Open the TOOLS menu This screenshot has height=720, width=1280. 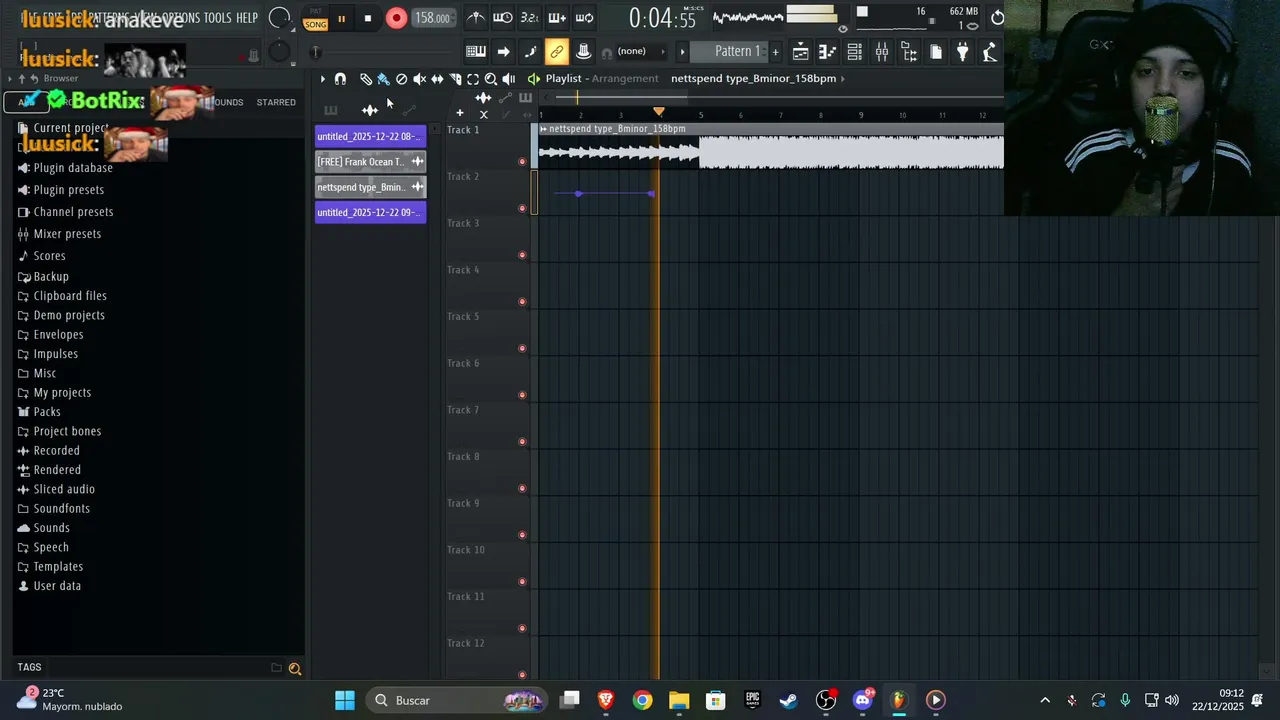click(x=217, y=18)
